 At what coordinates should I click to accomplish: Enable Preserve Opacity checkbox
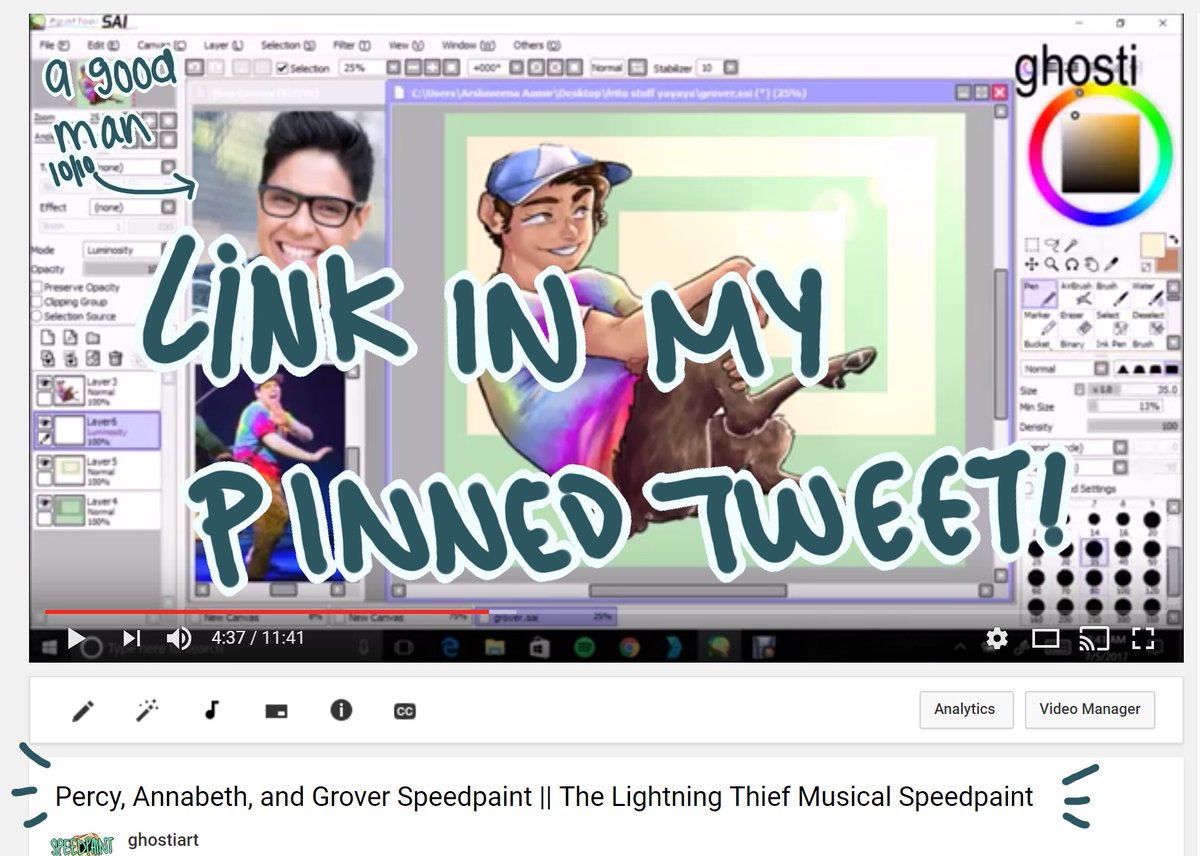pyautogui.click(x=36, y=288)
